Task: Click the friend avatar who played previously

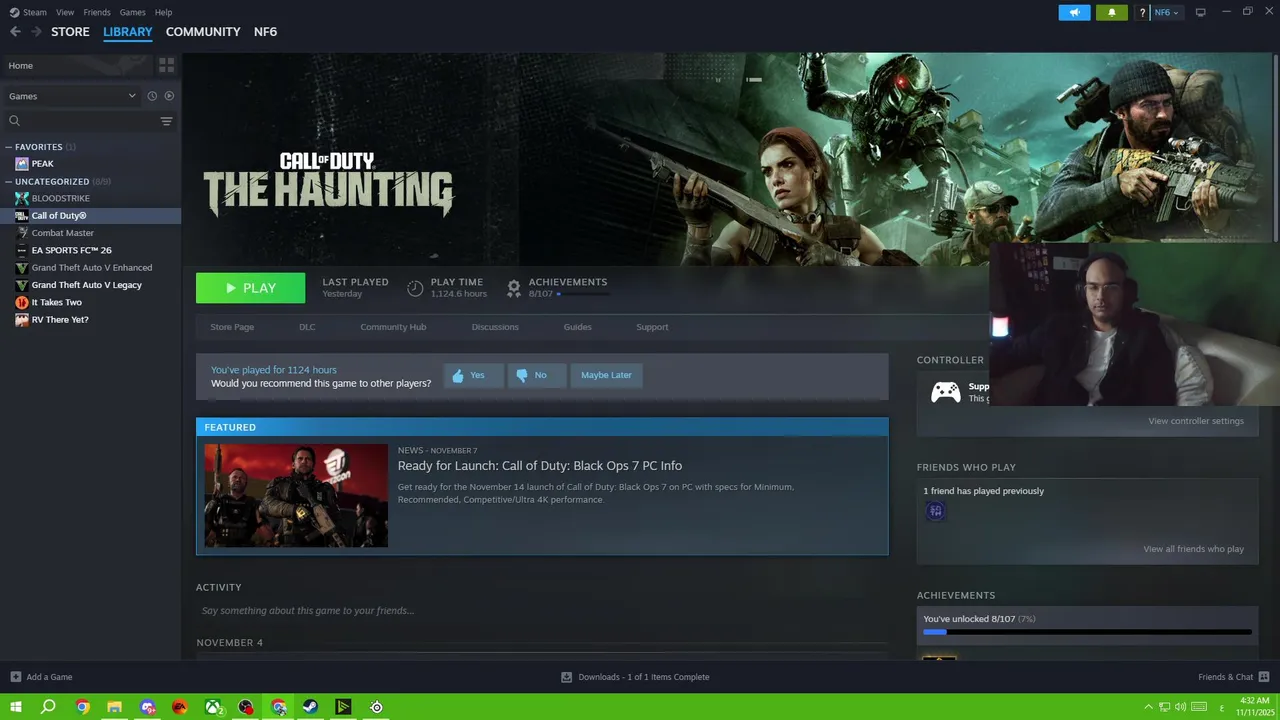Action: point(935,511)
